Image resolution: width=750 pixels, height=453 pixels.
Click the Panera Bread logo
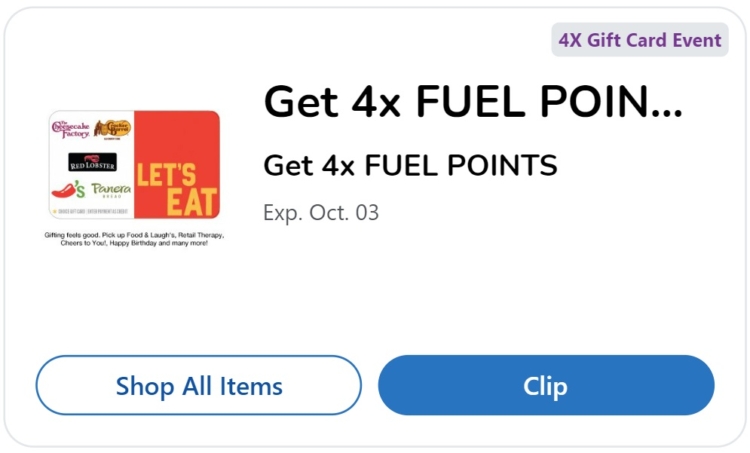point(111,190)
